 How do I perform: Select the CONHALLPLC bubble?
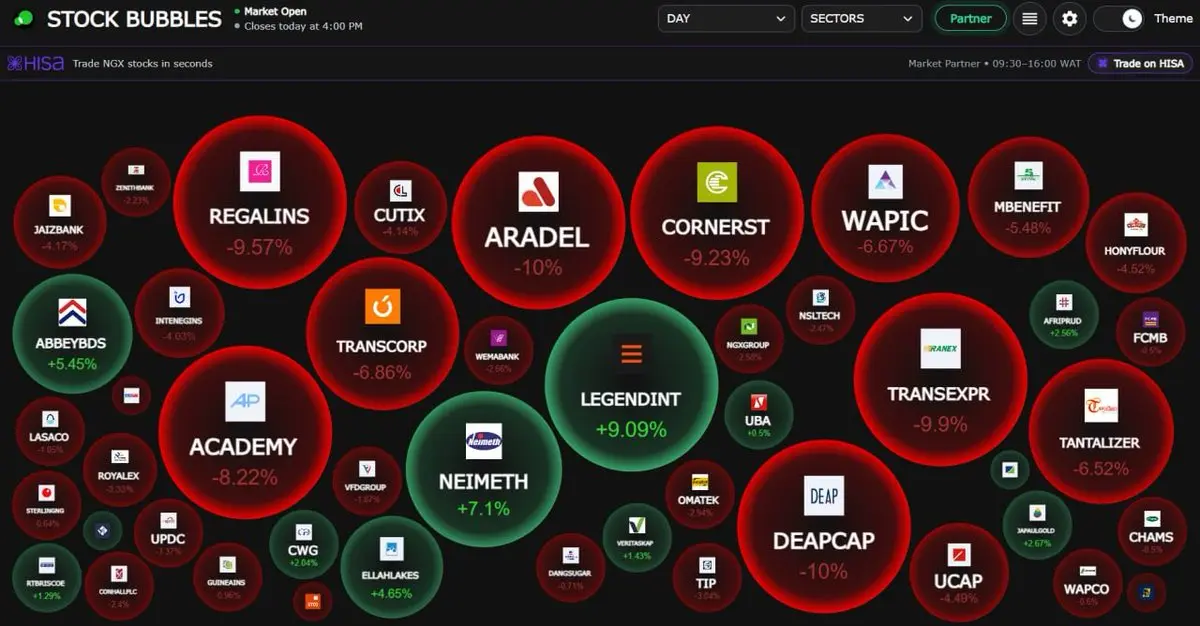(119, 587)
